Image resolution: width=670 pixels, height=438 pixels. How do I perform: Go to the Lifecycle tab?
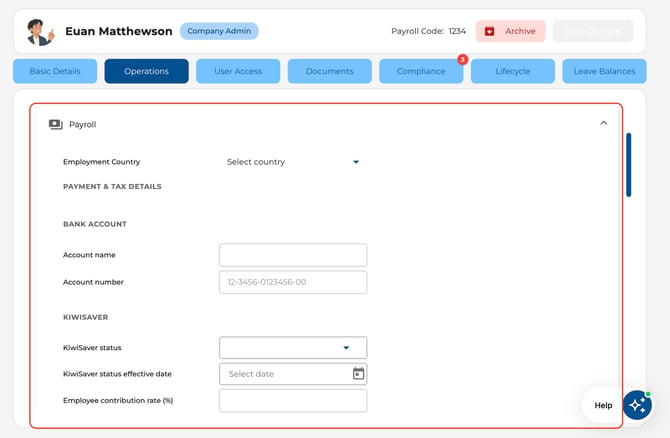(x=513, y=71)
